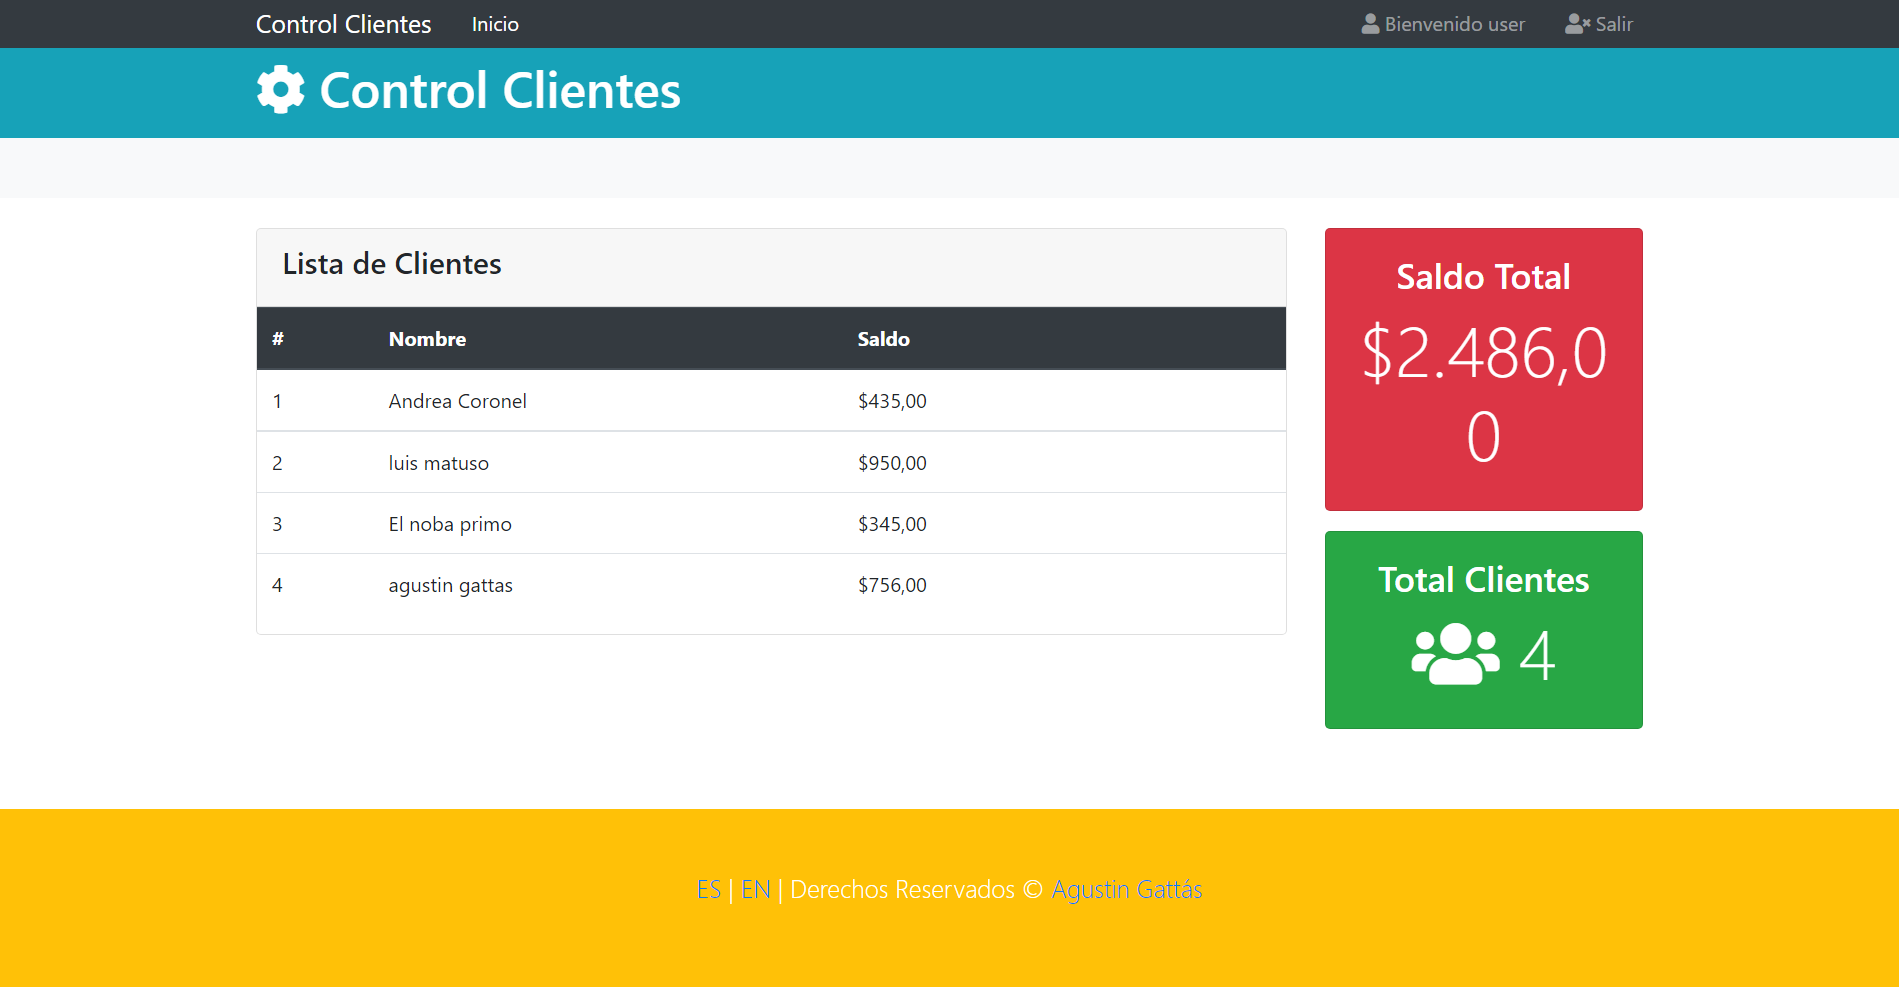Click the Total Clientes card title
This screenshot has width=1899, height=987.
click(x=1483, y=580)
